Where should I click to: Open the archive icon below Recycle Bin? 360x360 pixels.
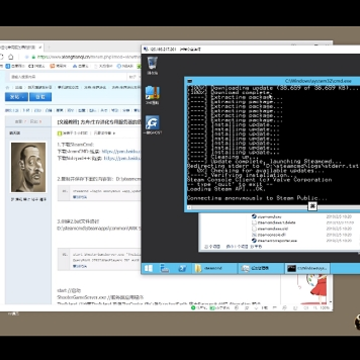[152, 95]
